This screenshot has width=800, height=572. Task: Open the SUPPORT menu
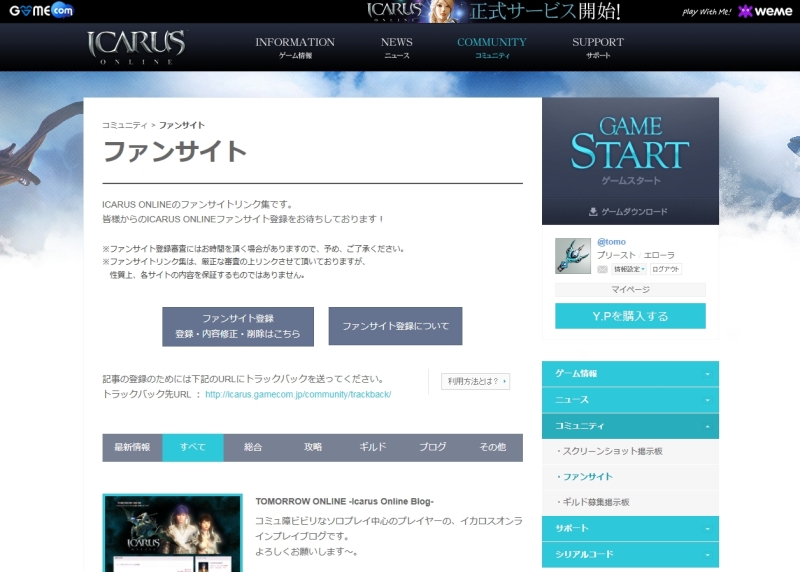point(598,47)
